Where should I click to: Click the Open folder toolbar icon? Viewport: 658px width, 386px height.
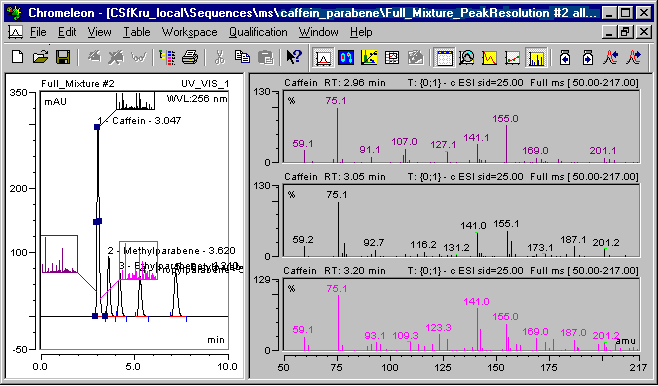pyautogui.click(x=40, y=57)
